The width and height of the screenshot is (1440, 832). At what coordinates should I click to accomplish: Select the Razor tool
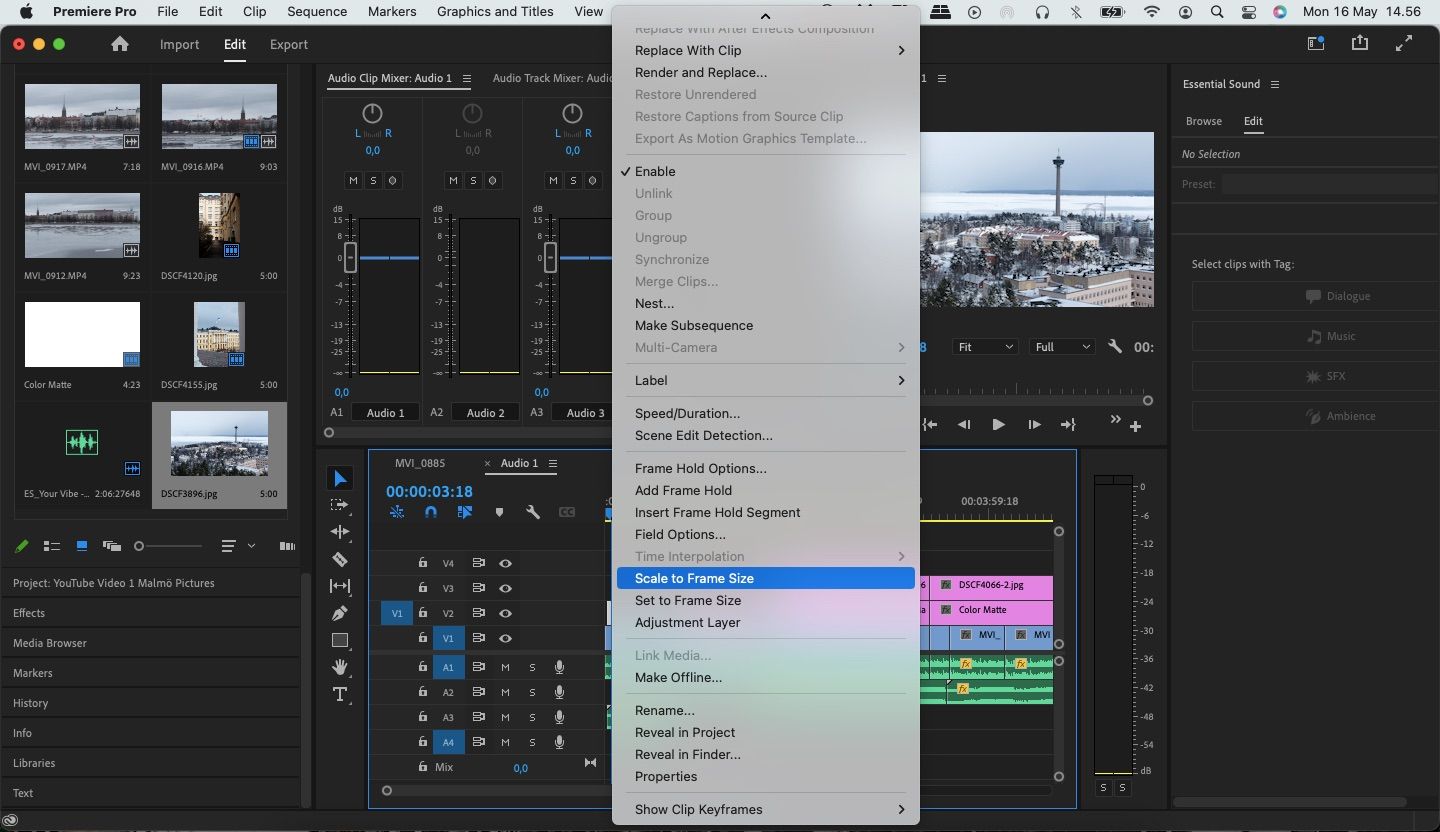click(340, 559)
